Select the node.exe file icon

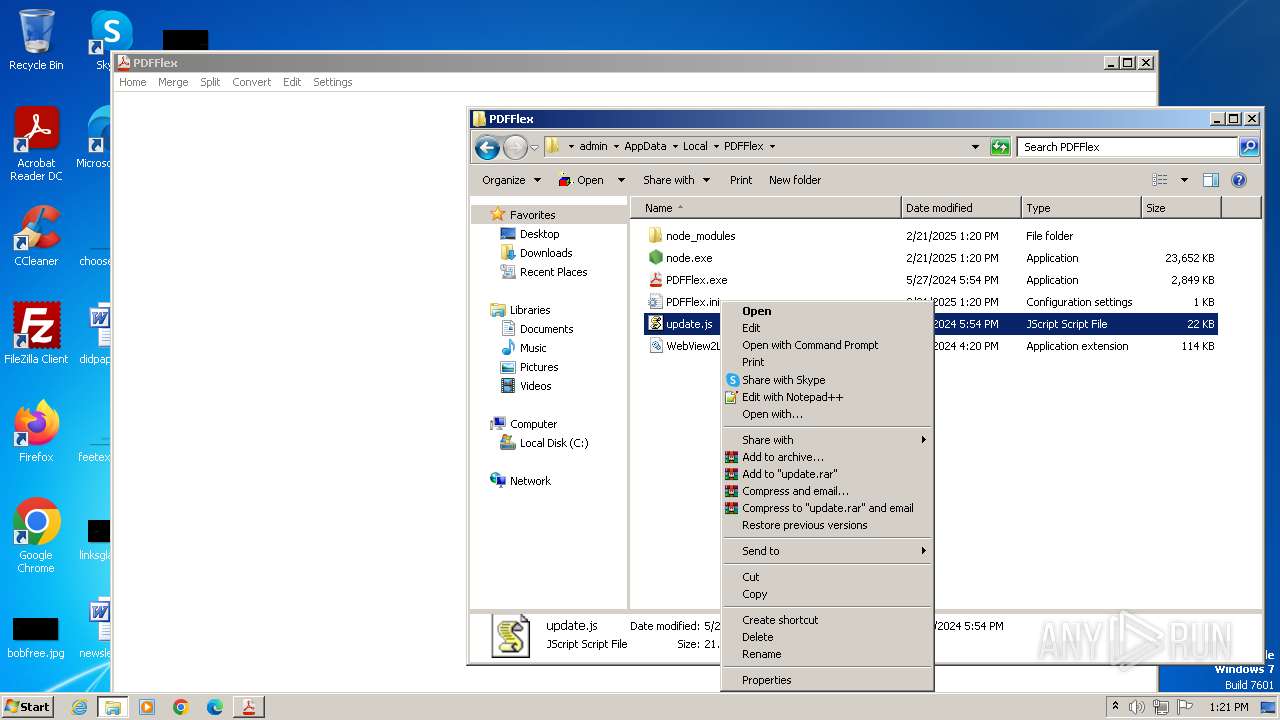656,258
